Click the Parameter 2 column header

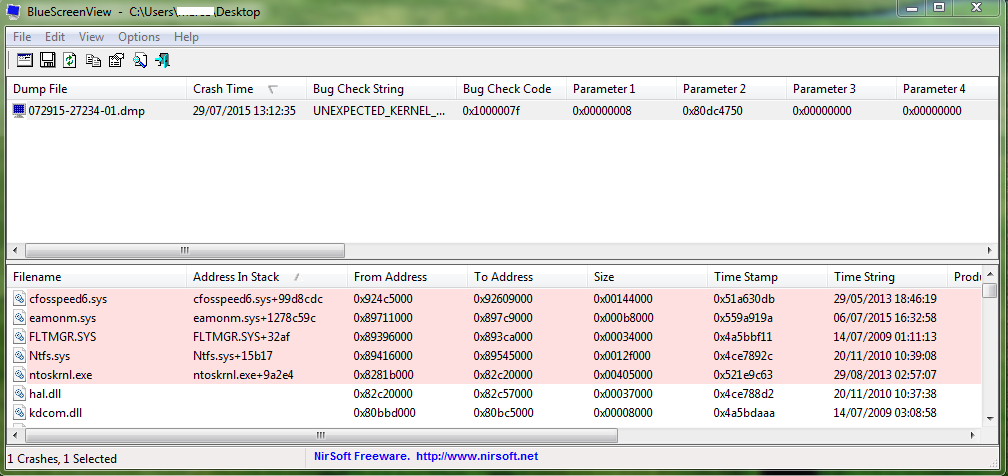tap(731, 89)
